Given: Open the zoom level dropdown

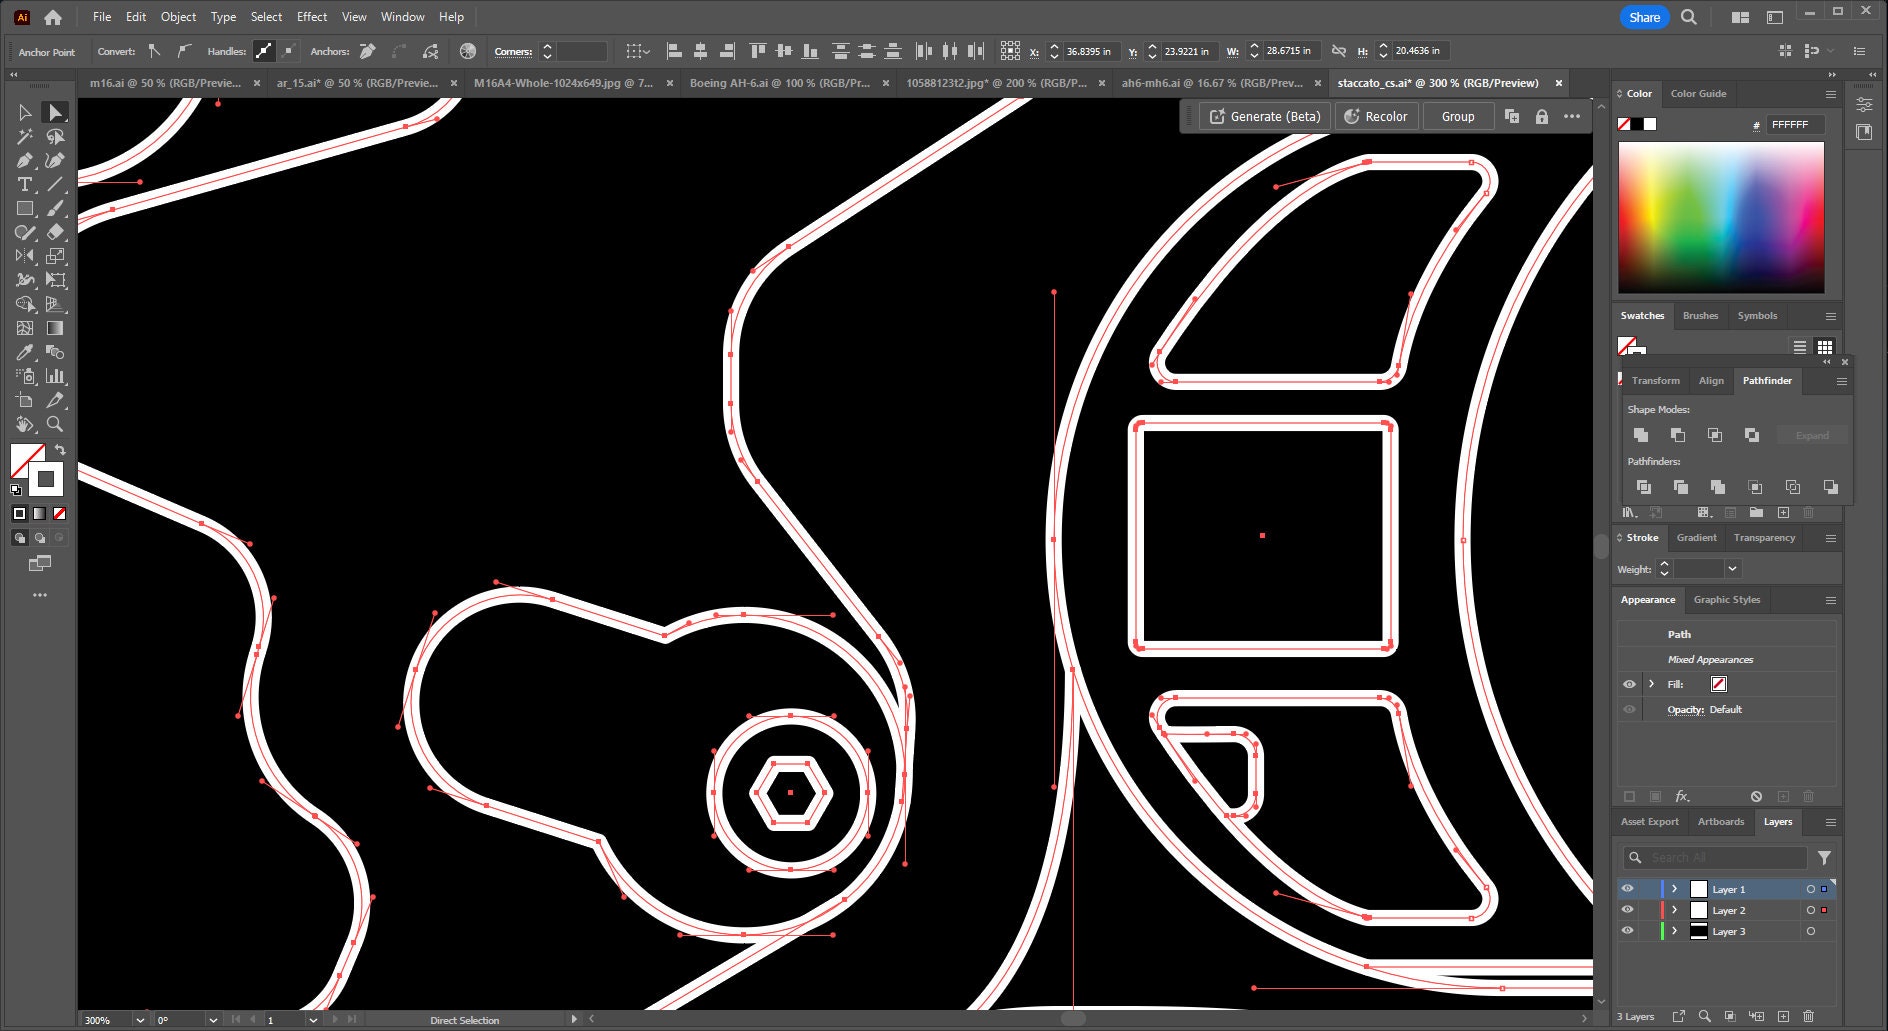Looking at the screenshot, I should click(x=138, y=1020).
